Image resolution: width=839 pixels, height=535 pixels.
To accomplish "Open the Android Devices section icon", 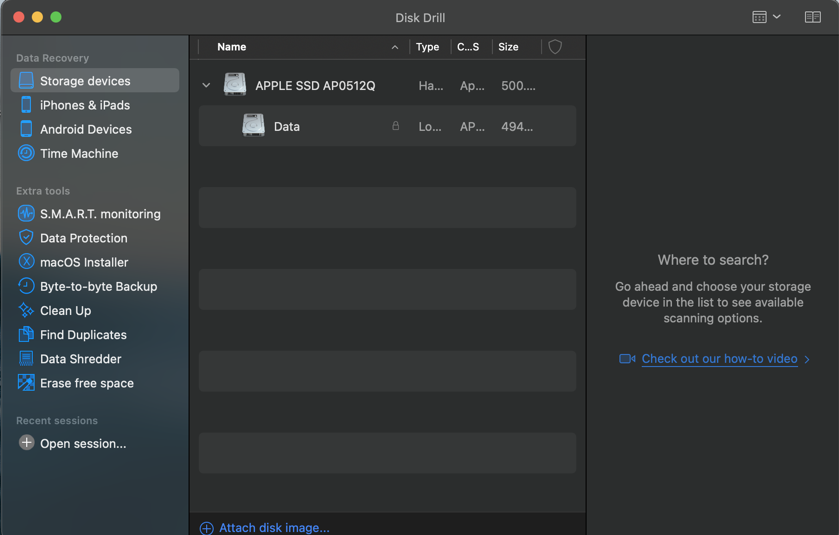I will pos(26,129).
